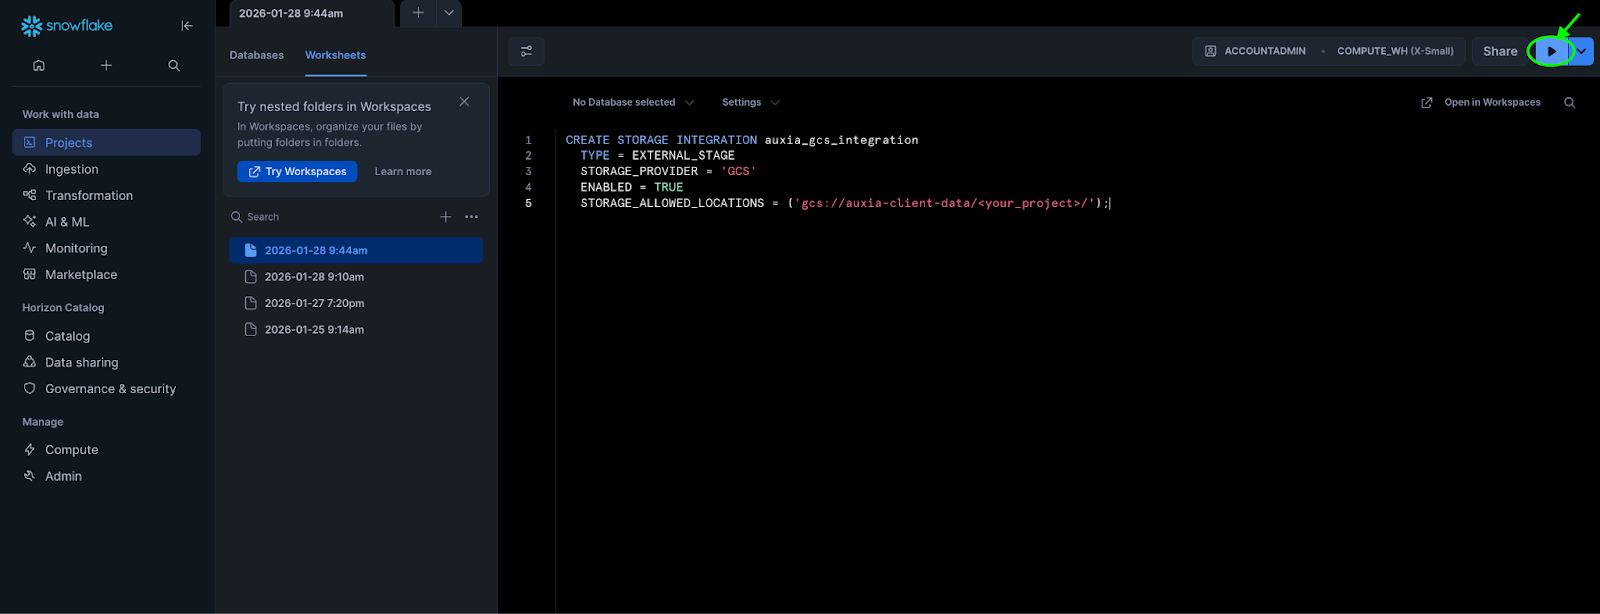The image size is (1600, 614).
Task: Add a new worksheet with plus icon
Action: (446, 217)
